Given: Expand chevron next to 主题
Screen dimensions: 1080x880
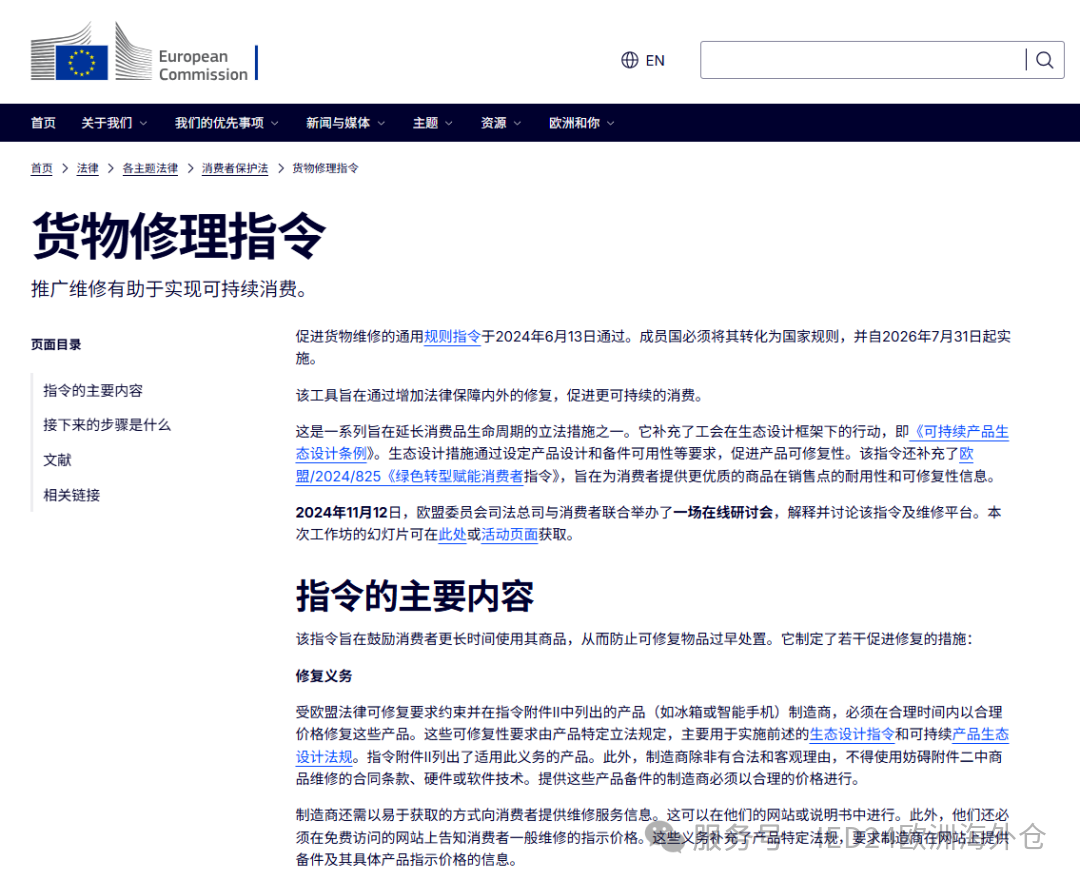Looking at the screenshot, I should (x=449, y=123).
